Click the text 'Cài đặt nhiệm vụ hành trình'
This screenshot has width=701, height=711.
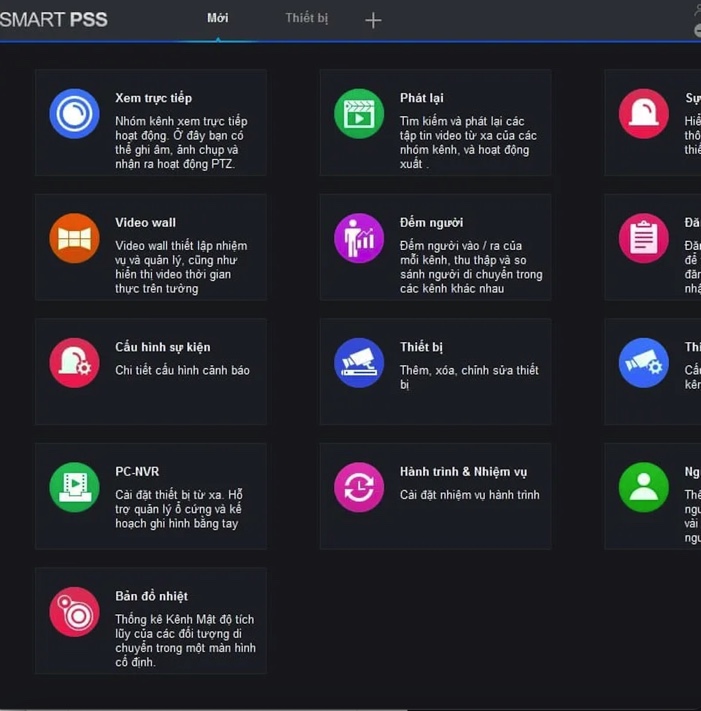pos(470,495)
